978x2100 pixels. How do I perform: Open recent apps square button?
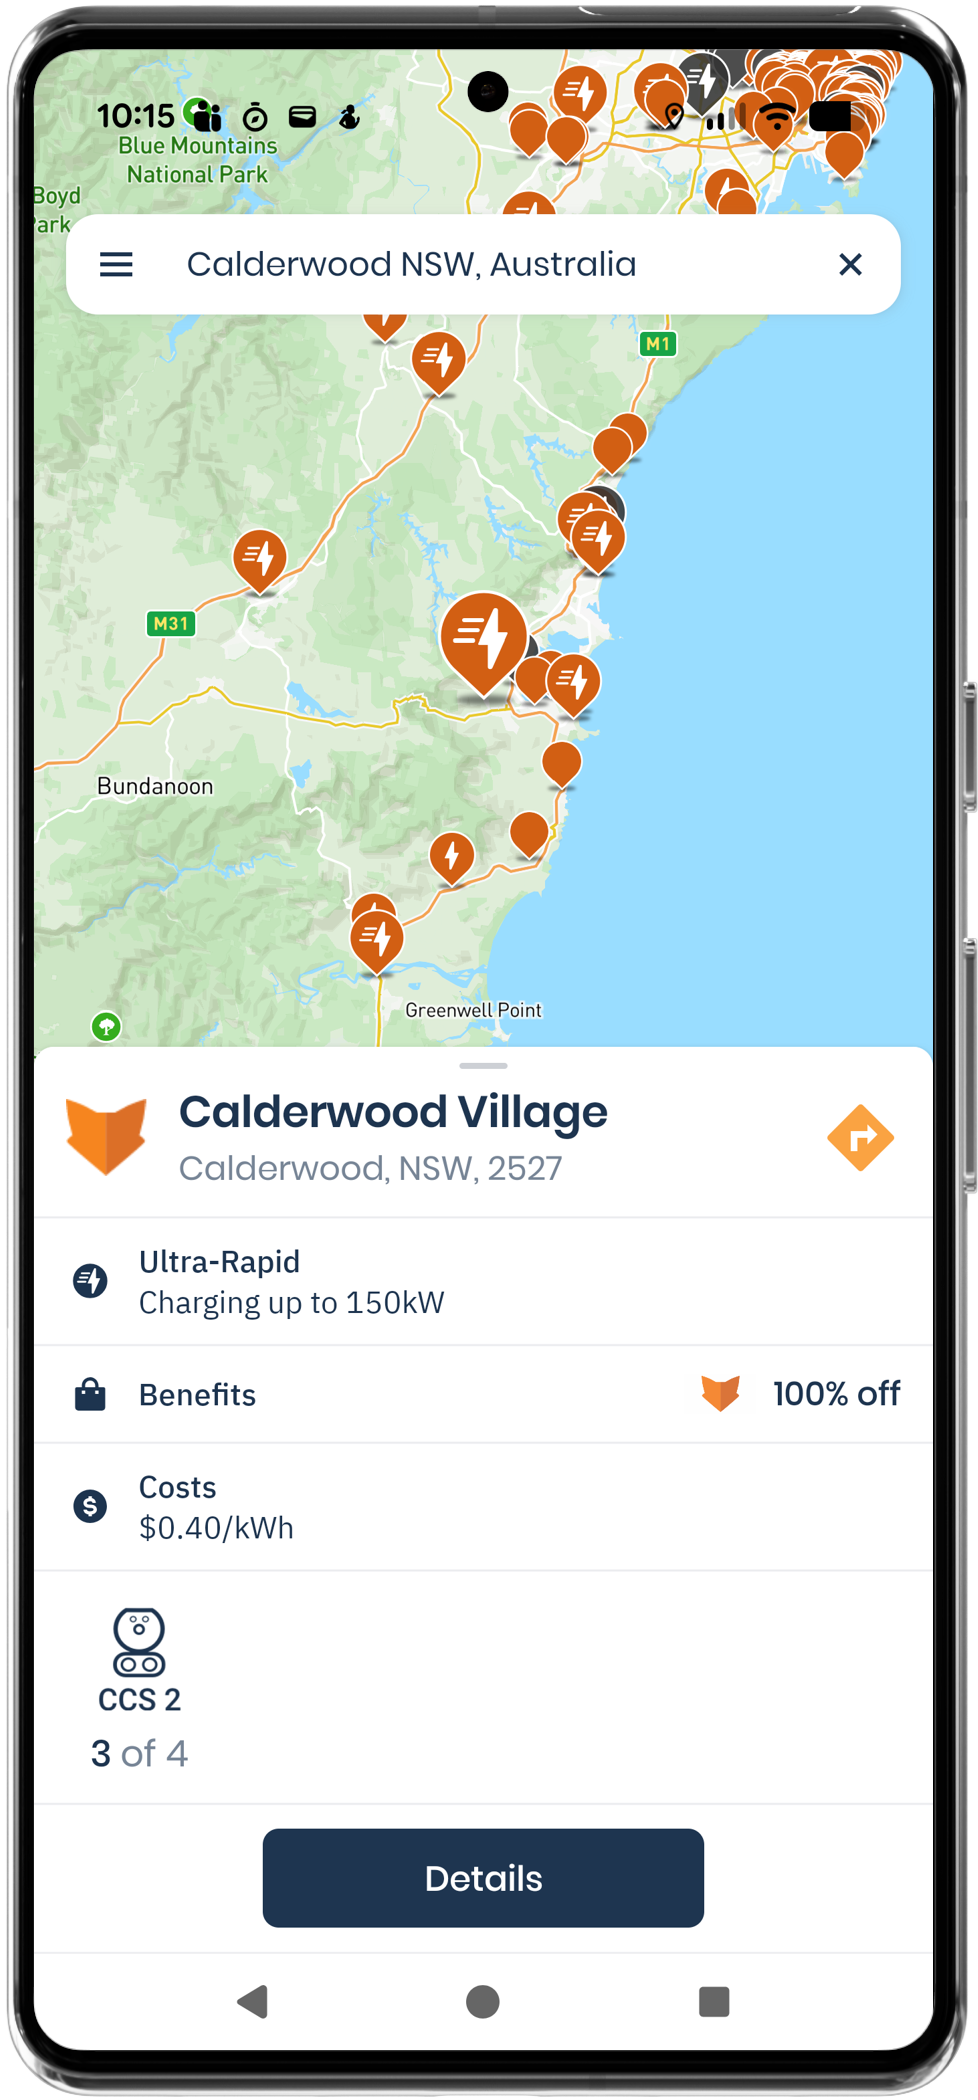[714, 2001]
